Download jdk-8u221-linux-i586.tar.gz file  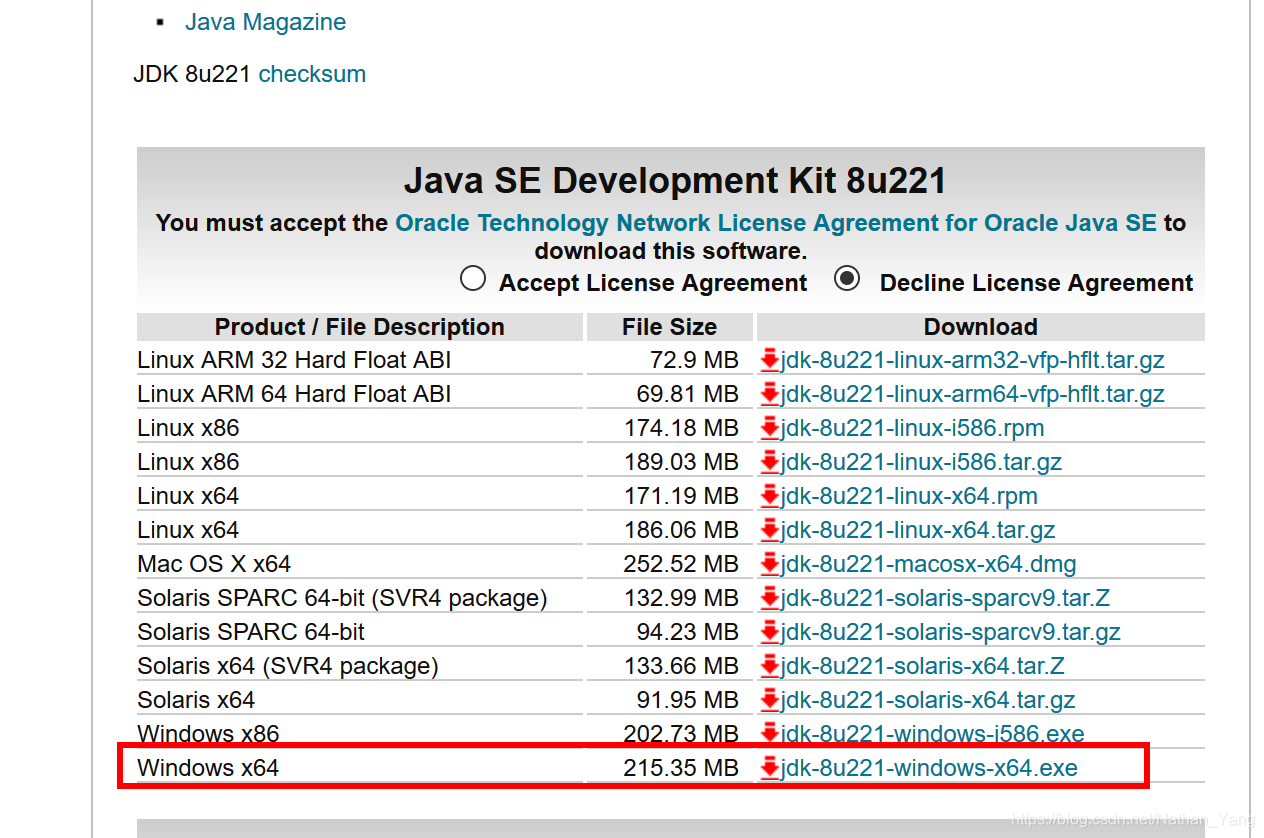point(921,462)
